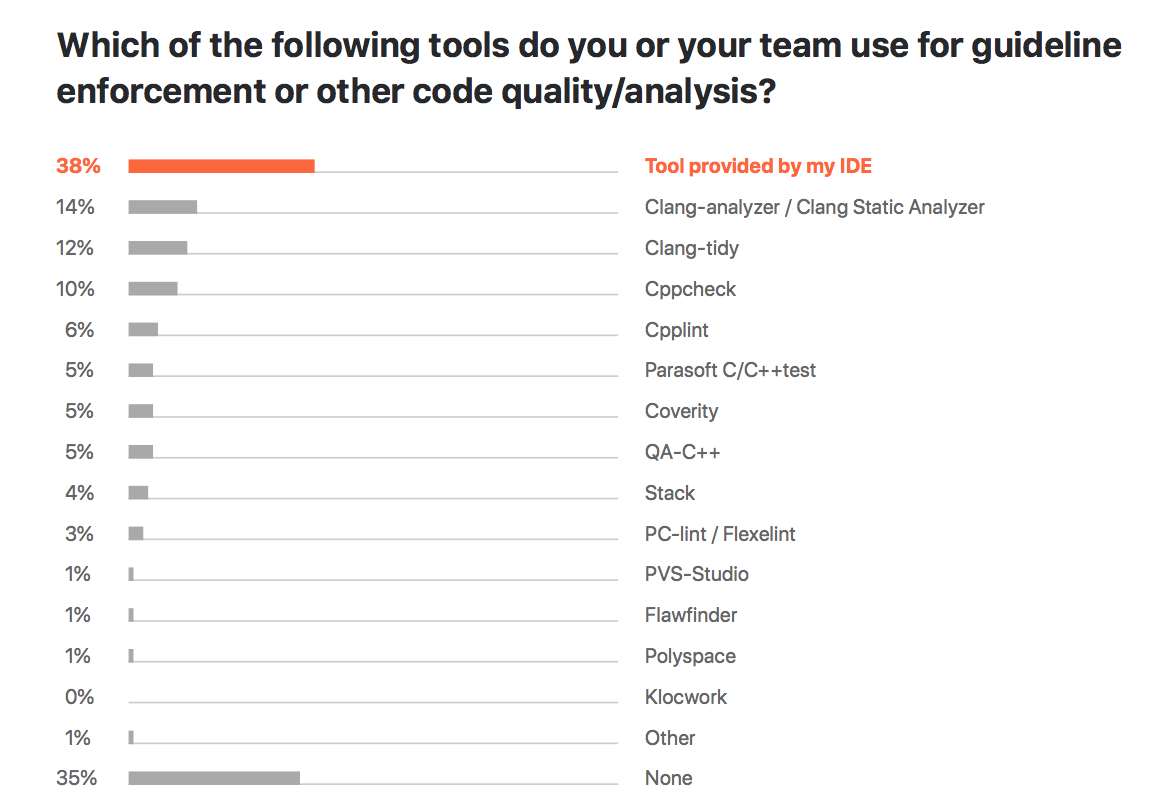Select the Flawfinder label

coord(691,615)
